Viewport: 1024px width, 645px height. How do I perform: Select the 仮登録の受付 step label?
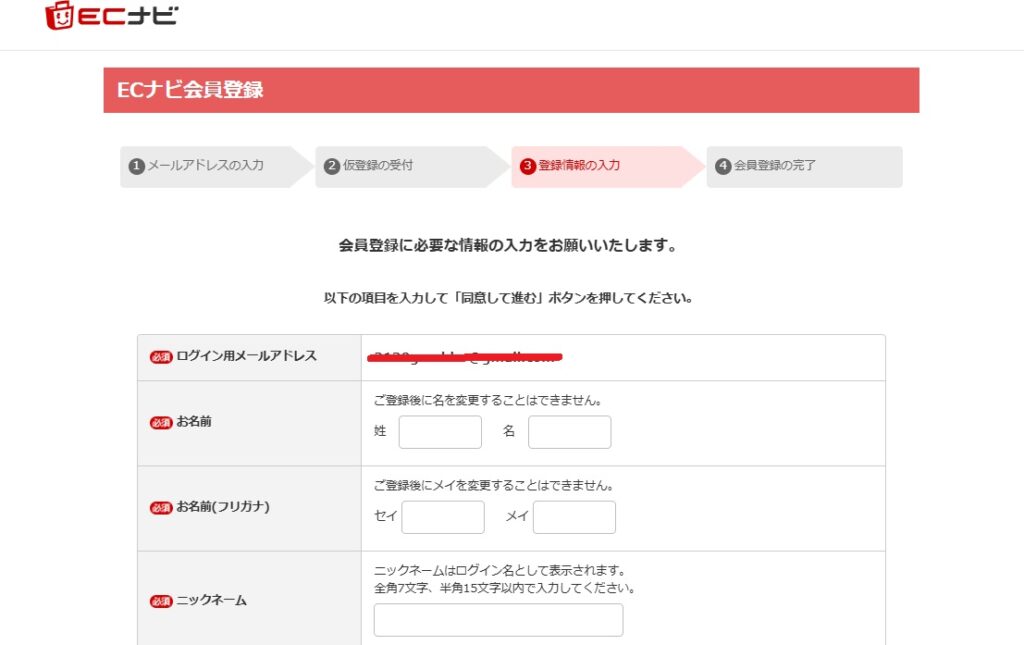pyautogui.click(x=378, y=166)
